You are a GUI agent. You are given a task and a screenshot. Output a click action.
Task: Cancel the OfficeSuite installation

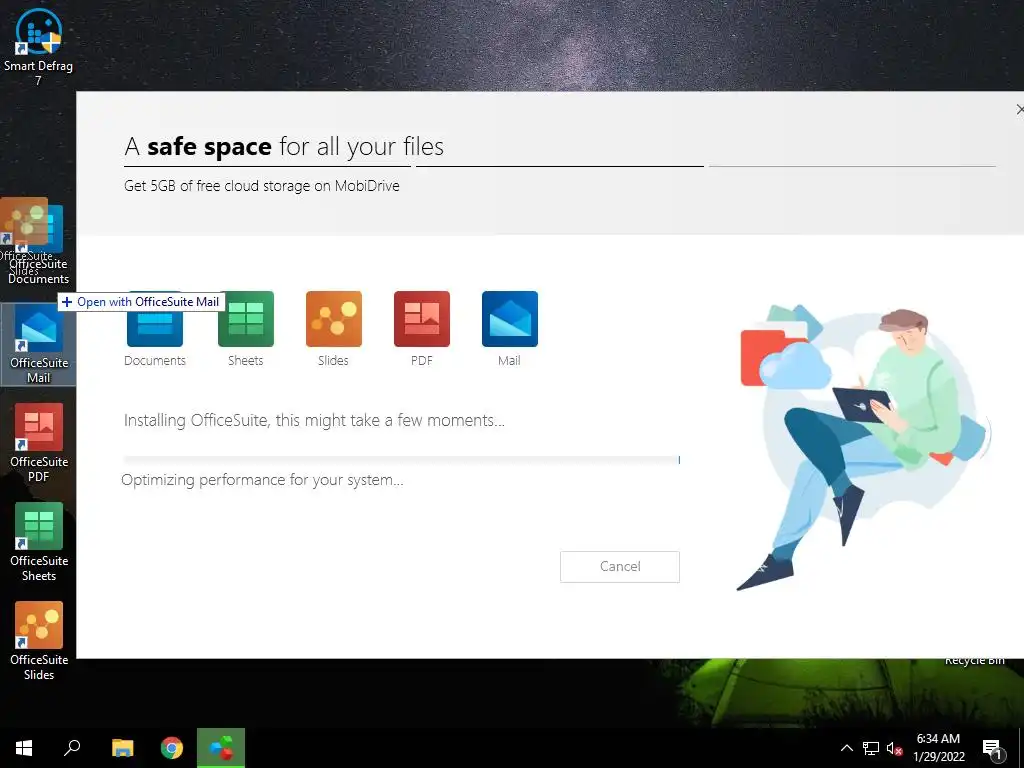pyautogui.click(x=620, y=567)
